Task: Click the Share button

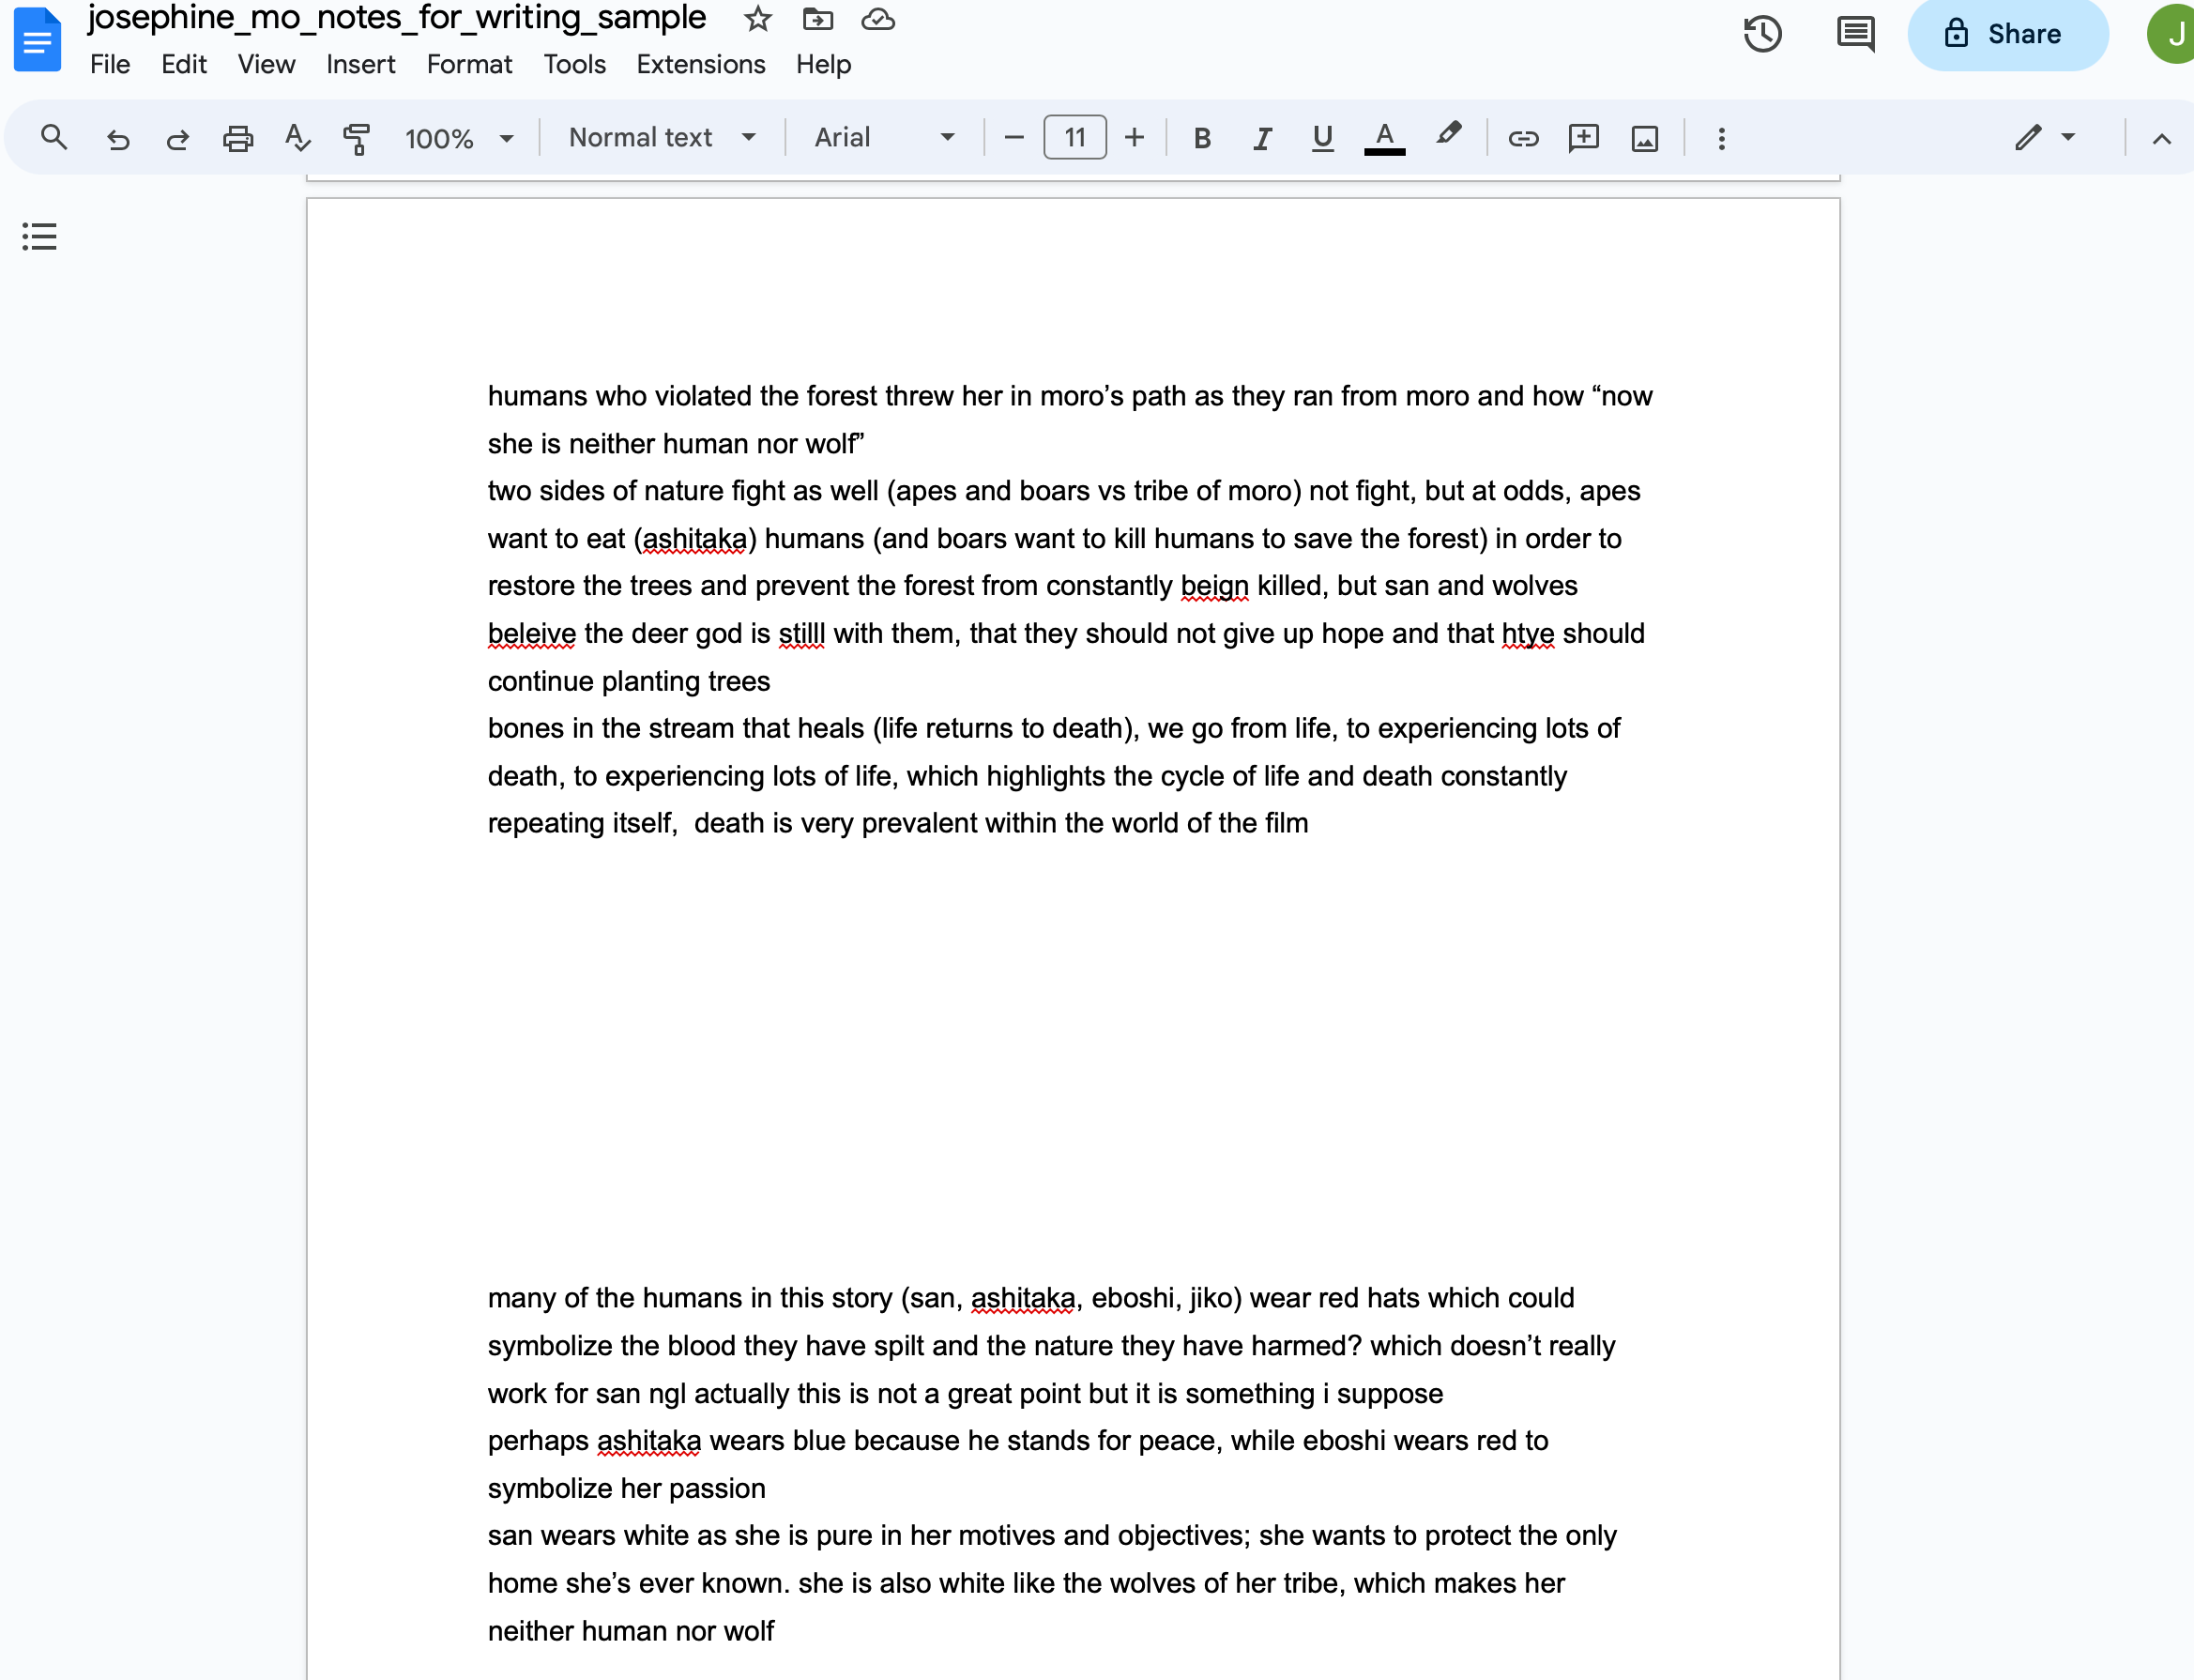Action: (x=2007, y=34)
